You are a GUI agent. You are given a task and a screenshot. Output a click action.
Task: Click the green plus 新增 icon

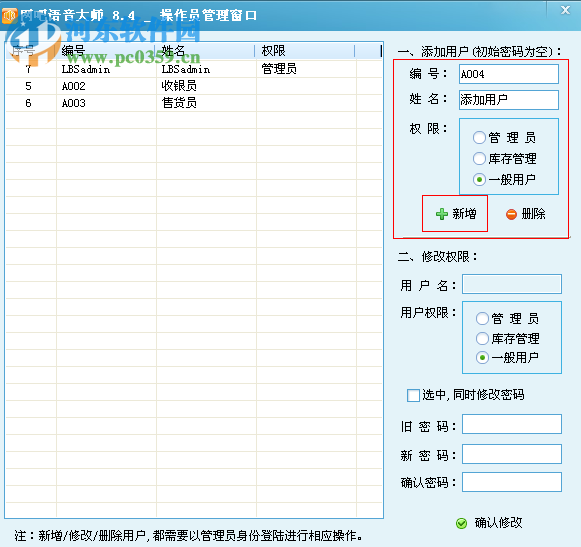coord(441,214)
